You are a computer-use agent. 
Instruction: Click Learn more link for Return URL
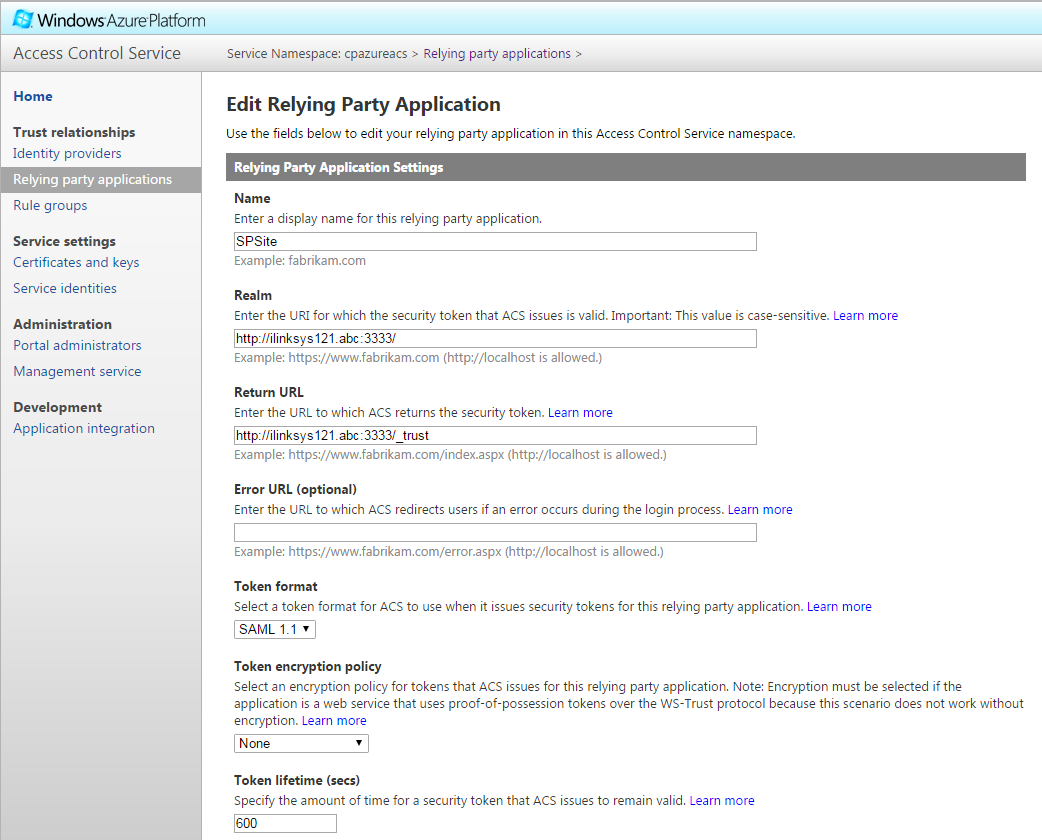580,413
